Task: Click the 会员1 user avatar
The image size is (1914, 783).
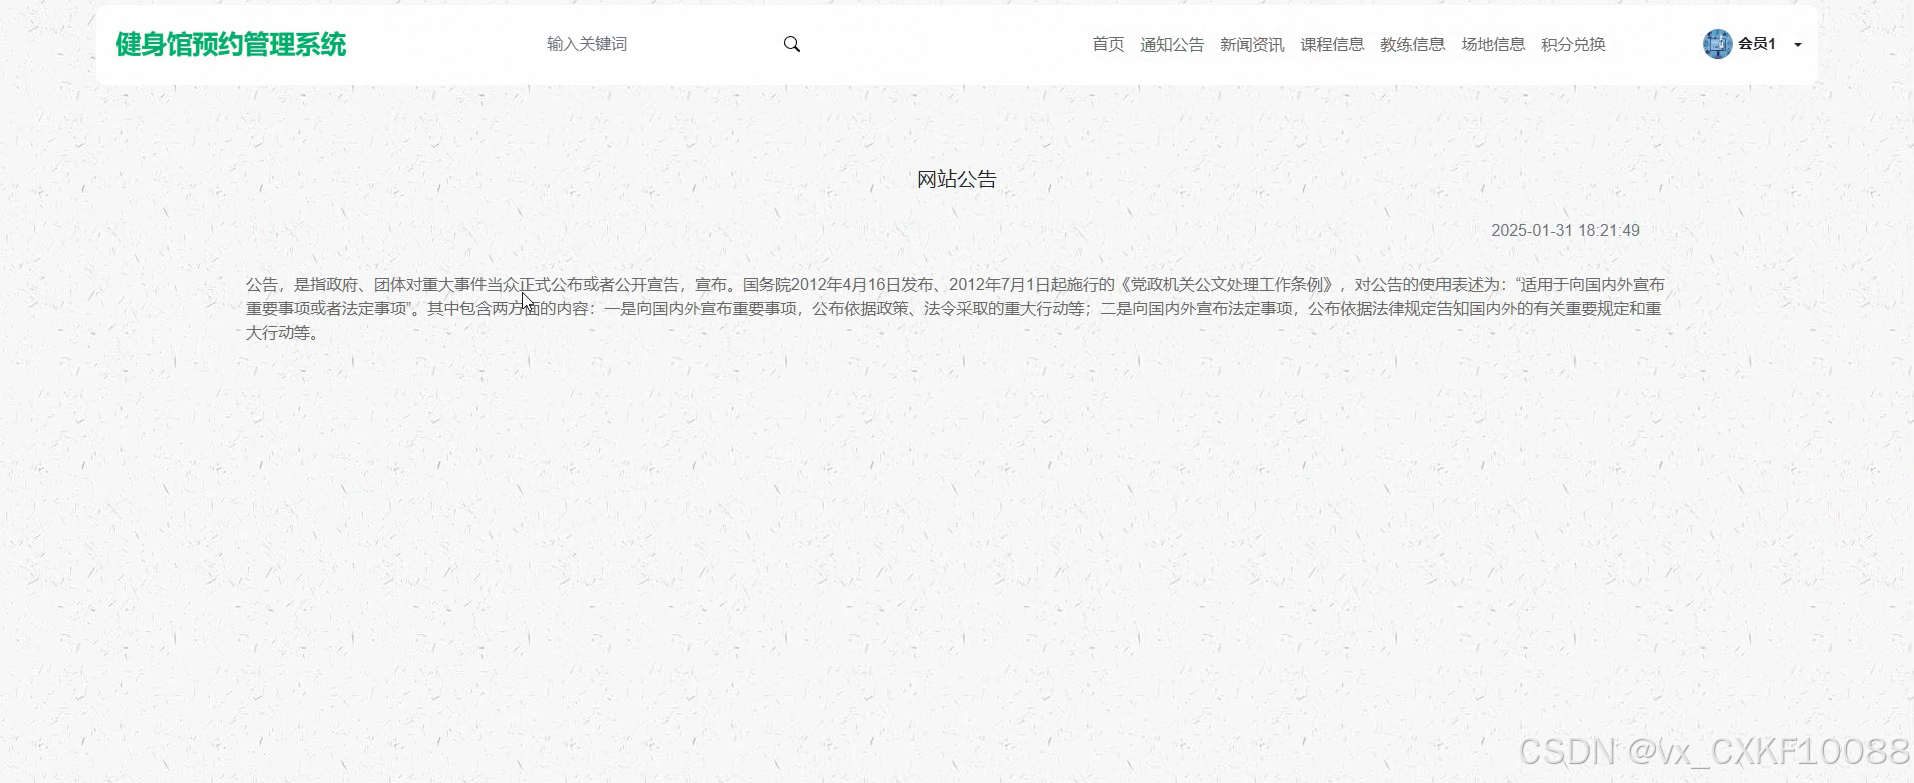Action: click(1717, 44)
